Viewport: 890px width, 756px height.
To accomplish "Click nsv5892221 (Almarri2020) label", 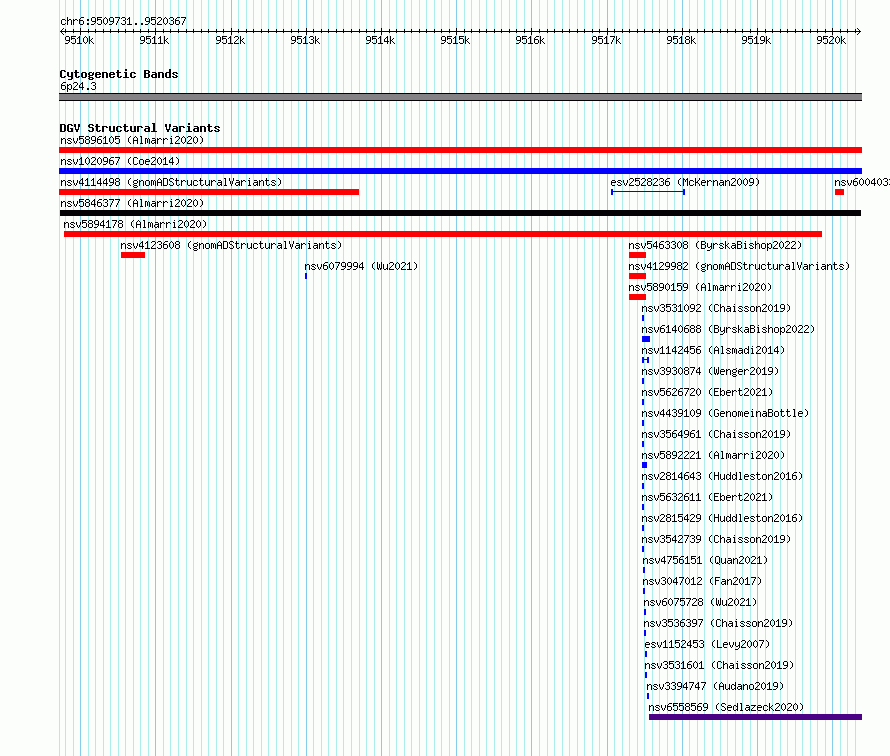I will click(x=713, y=455).
